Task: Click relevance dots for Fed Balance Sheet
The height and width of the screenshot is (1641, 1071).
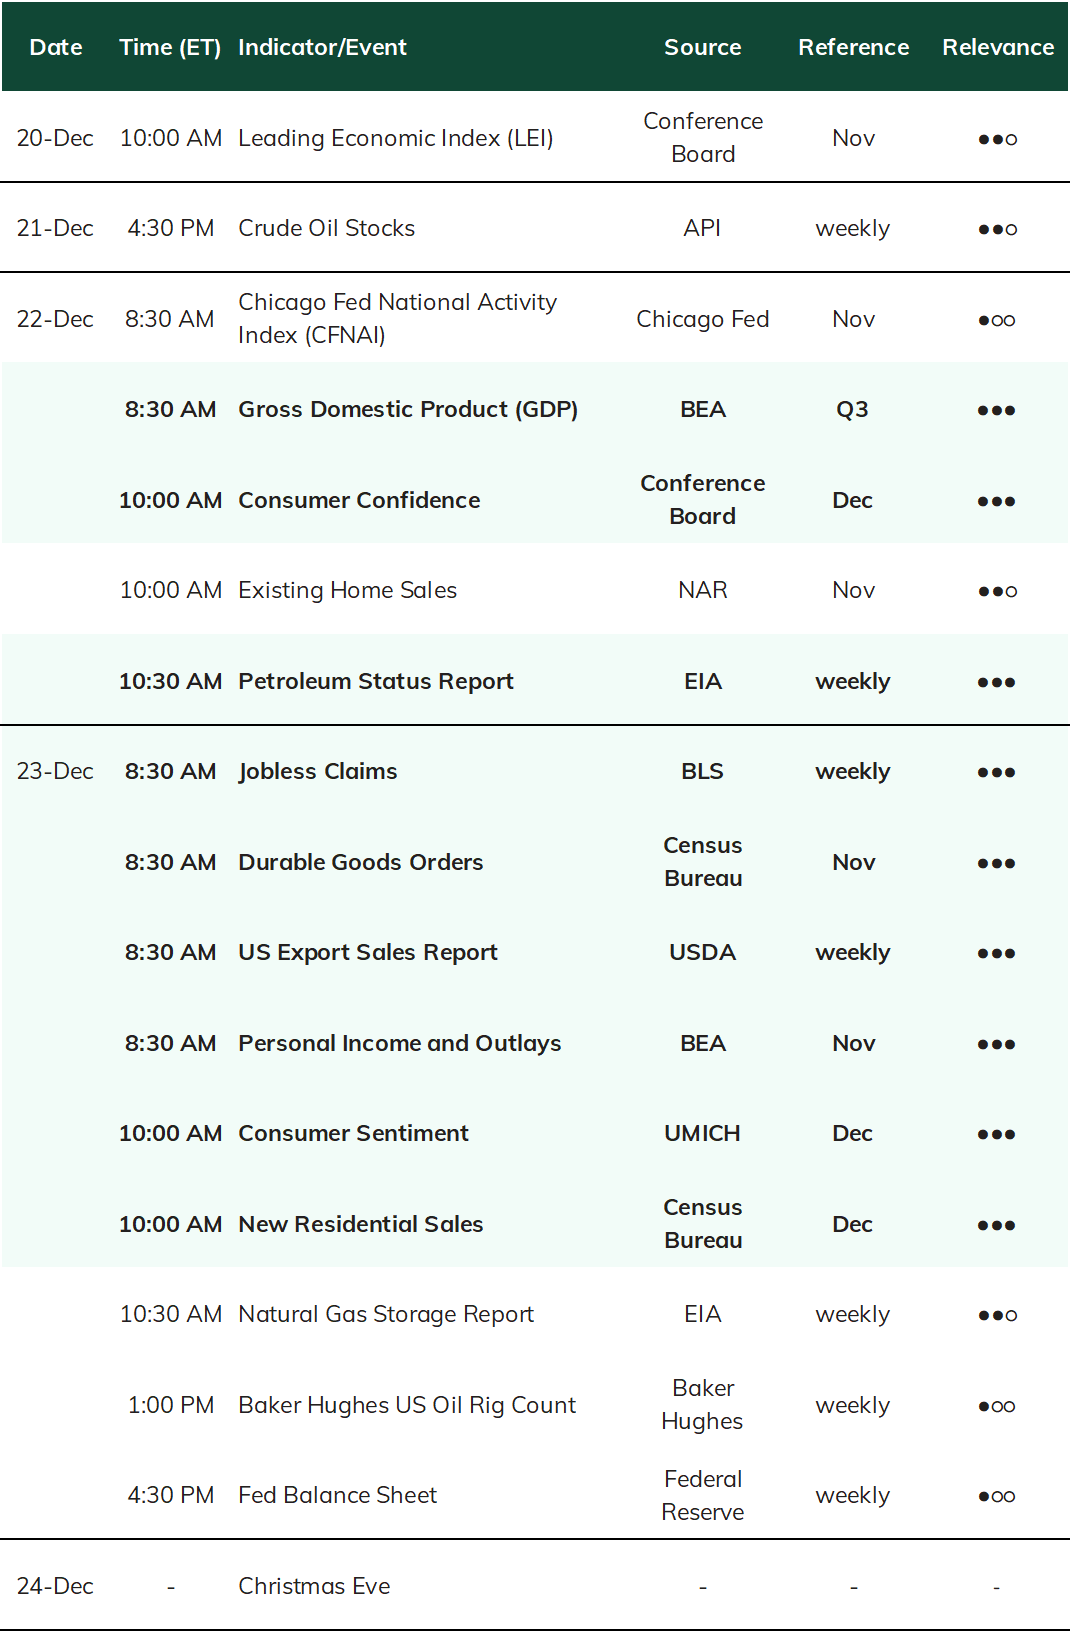Action: [997, 1496]
